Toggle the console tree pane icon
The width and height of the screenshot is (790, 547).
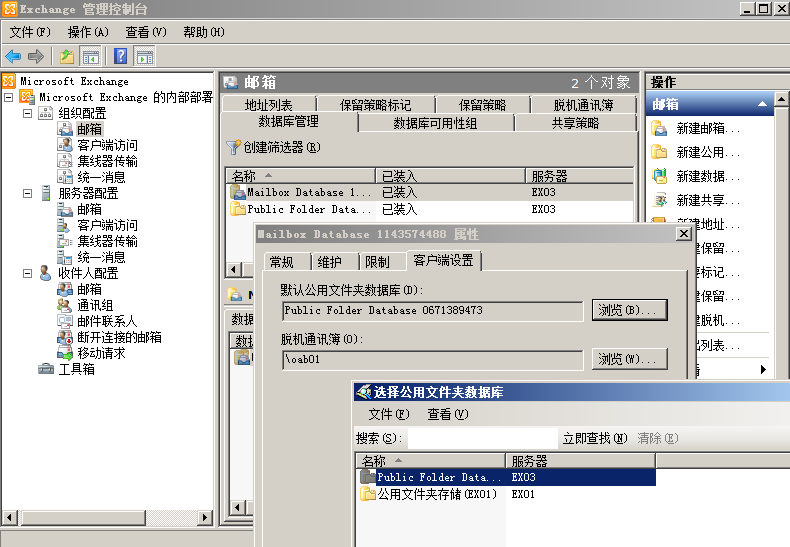(91, 56)
